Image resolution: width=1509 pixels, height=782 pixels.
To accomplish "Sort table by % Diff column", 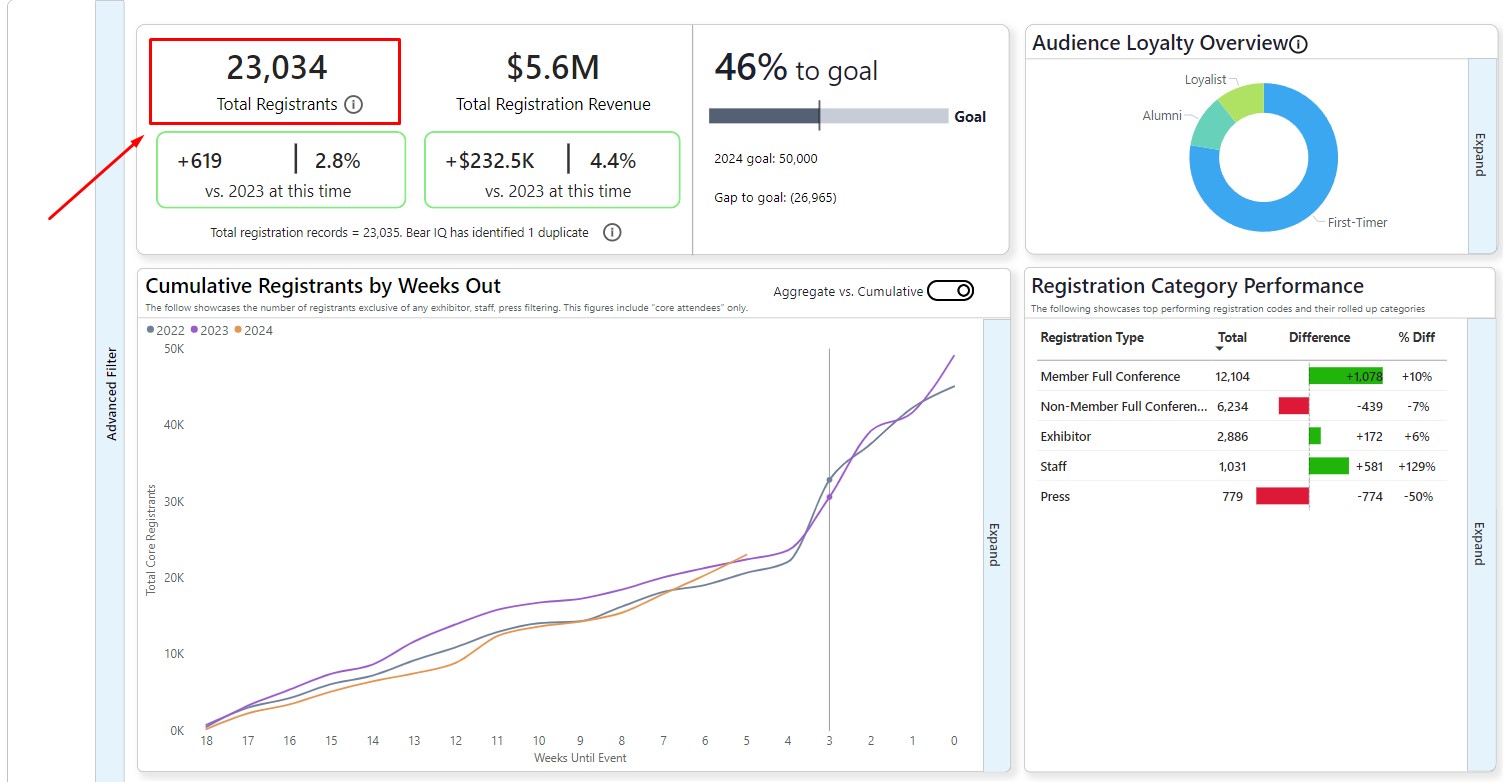I will tap(1416, 338).
